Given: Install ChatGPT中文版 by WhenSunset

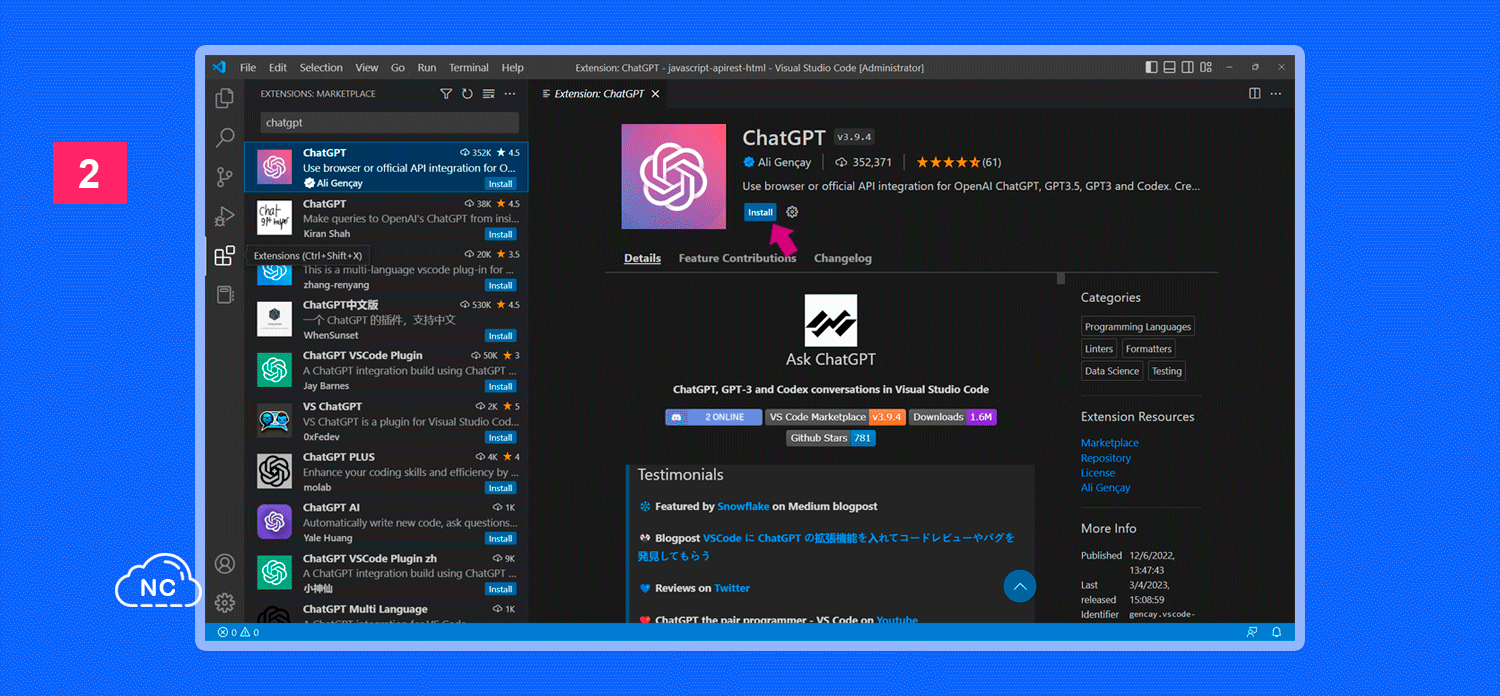Looking at the screenshot, I should pyautogui.click(x=501, y=336).
